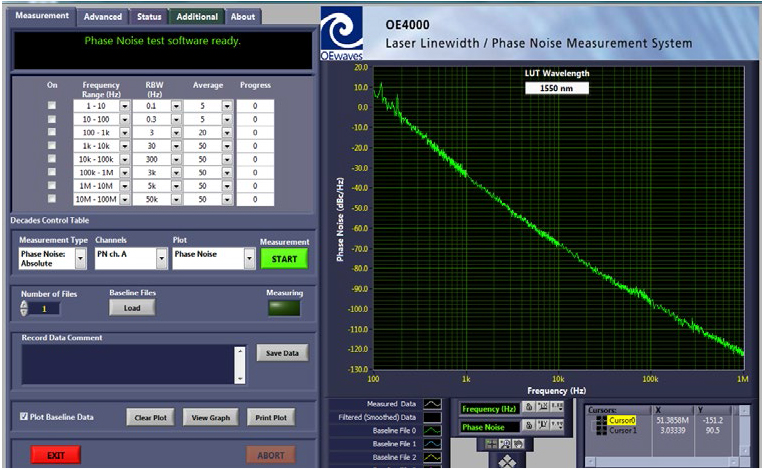Open the Frequency axis format icon menu
Viewport: 762px width, 470px height.
[557, 407]
